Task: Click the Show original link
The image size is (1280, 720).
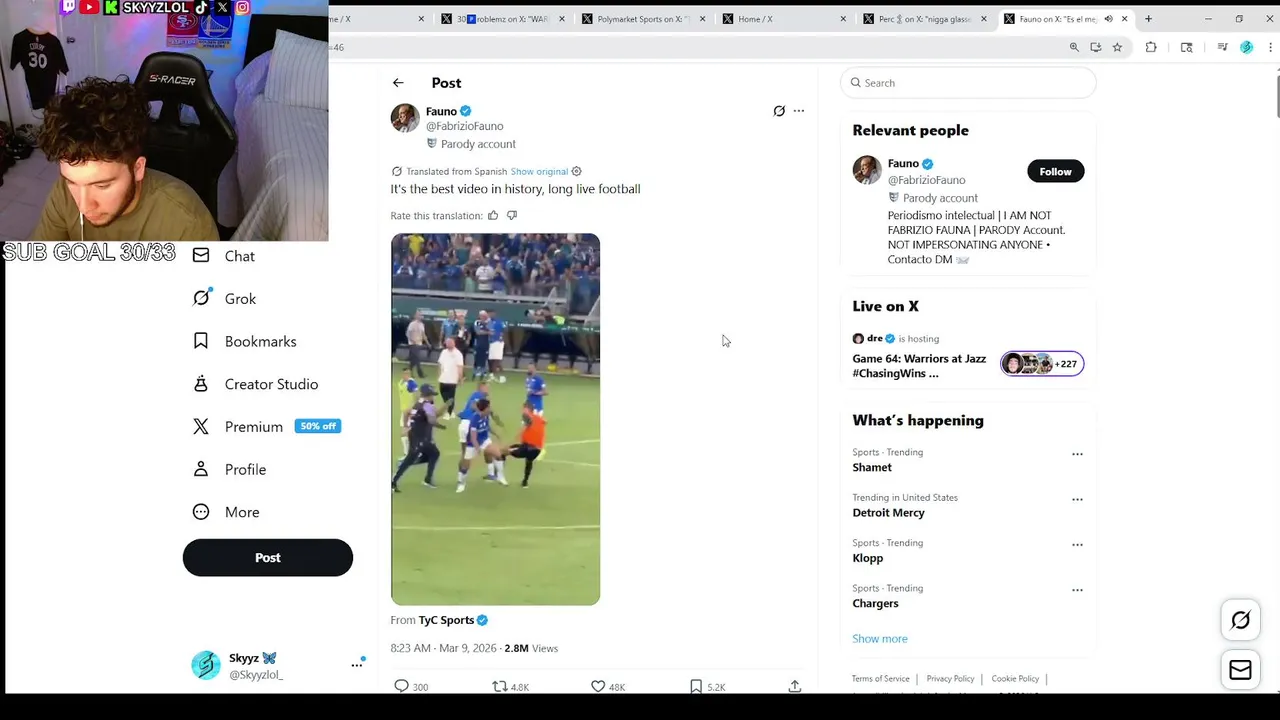Action: (x=539, y=171)
